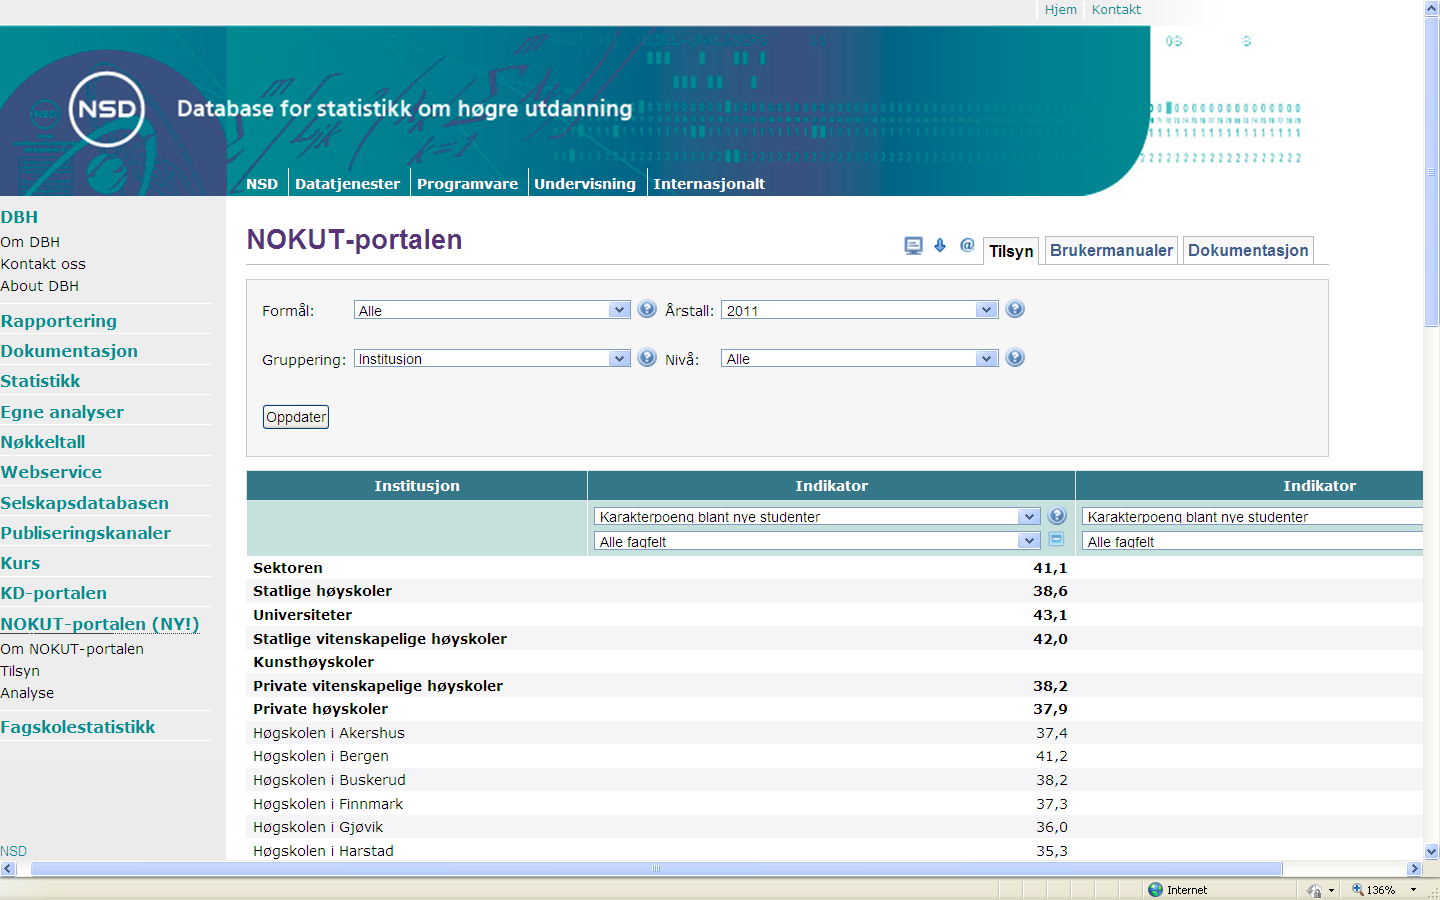Open the first Karakterpoeng blant nye studenter dropdown
The width and height of the screenshot is (1440, 900).
(817, 516)
